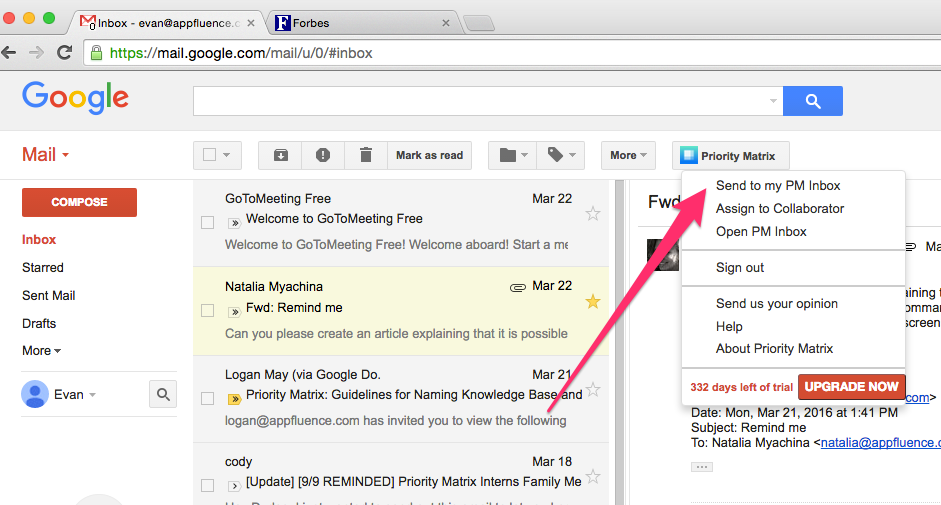The image size is (941, 505).
Task: Click importance marker on cody's Update email
Action: [x=234, y=486]
